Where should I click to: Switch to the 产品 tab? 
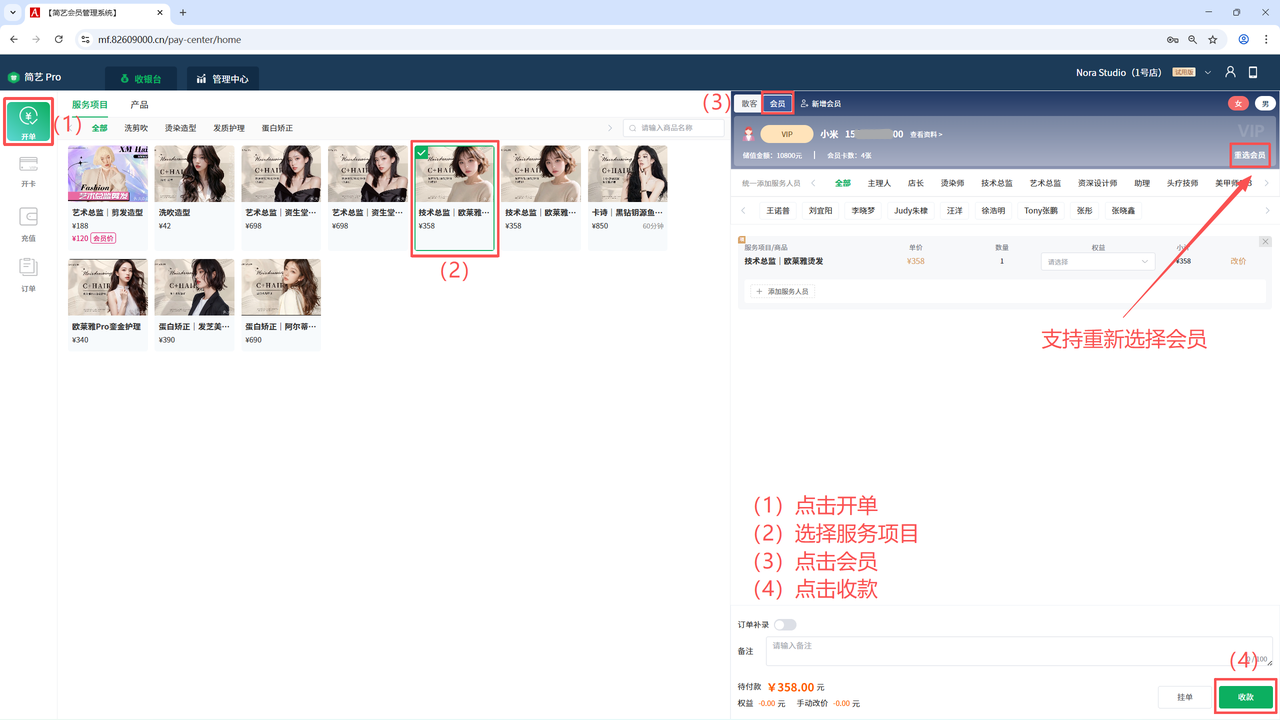(x=139, y=105)
